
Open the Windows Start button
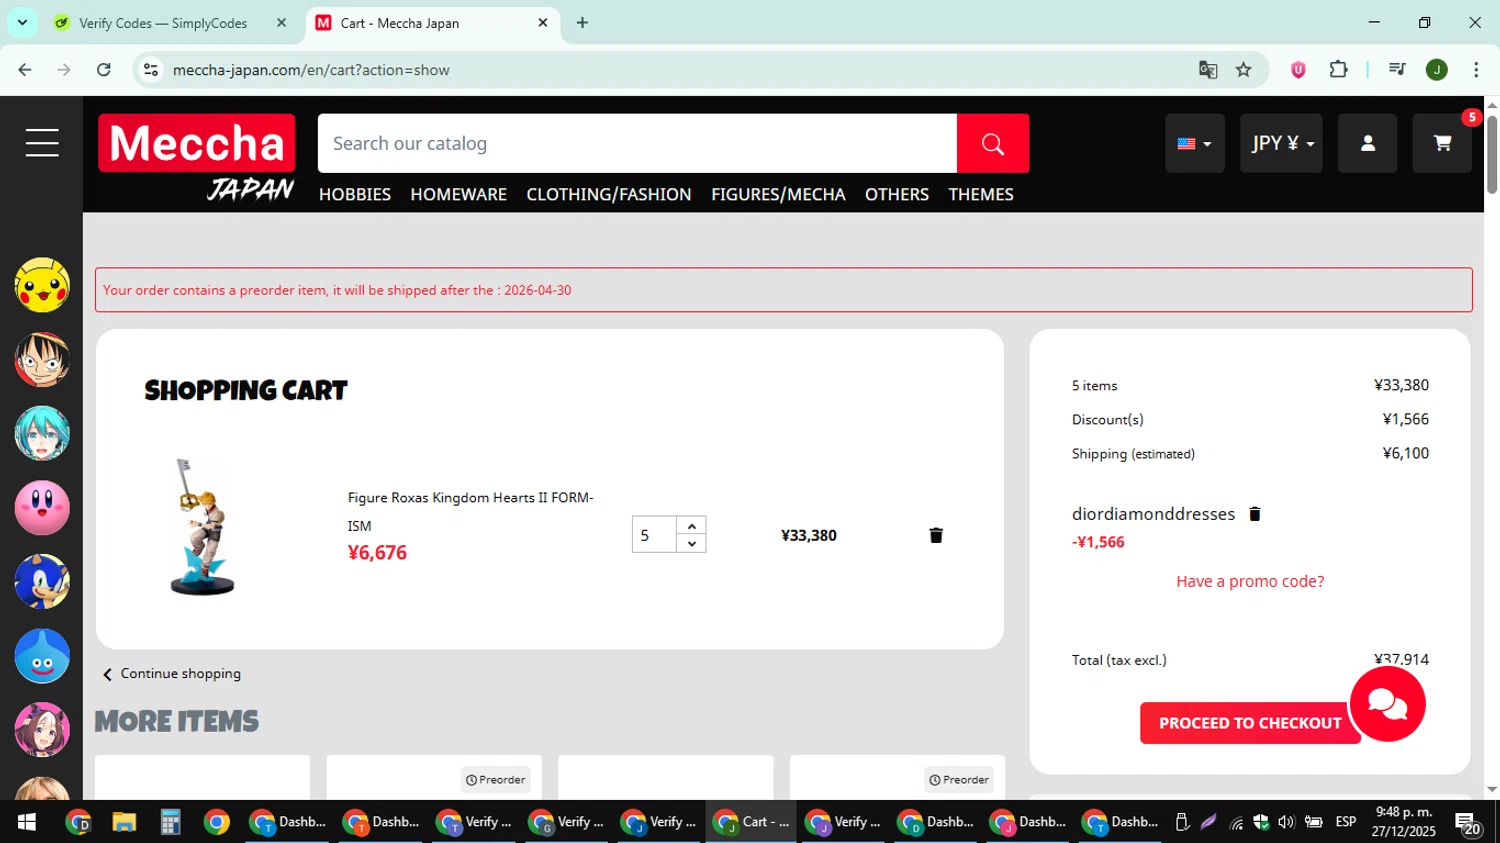[x=27, y=822]
